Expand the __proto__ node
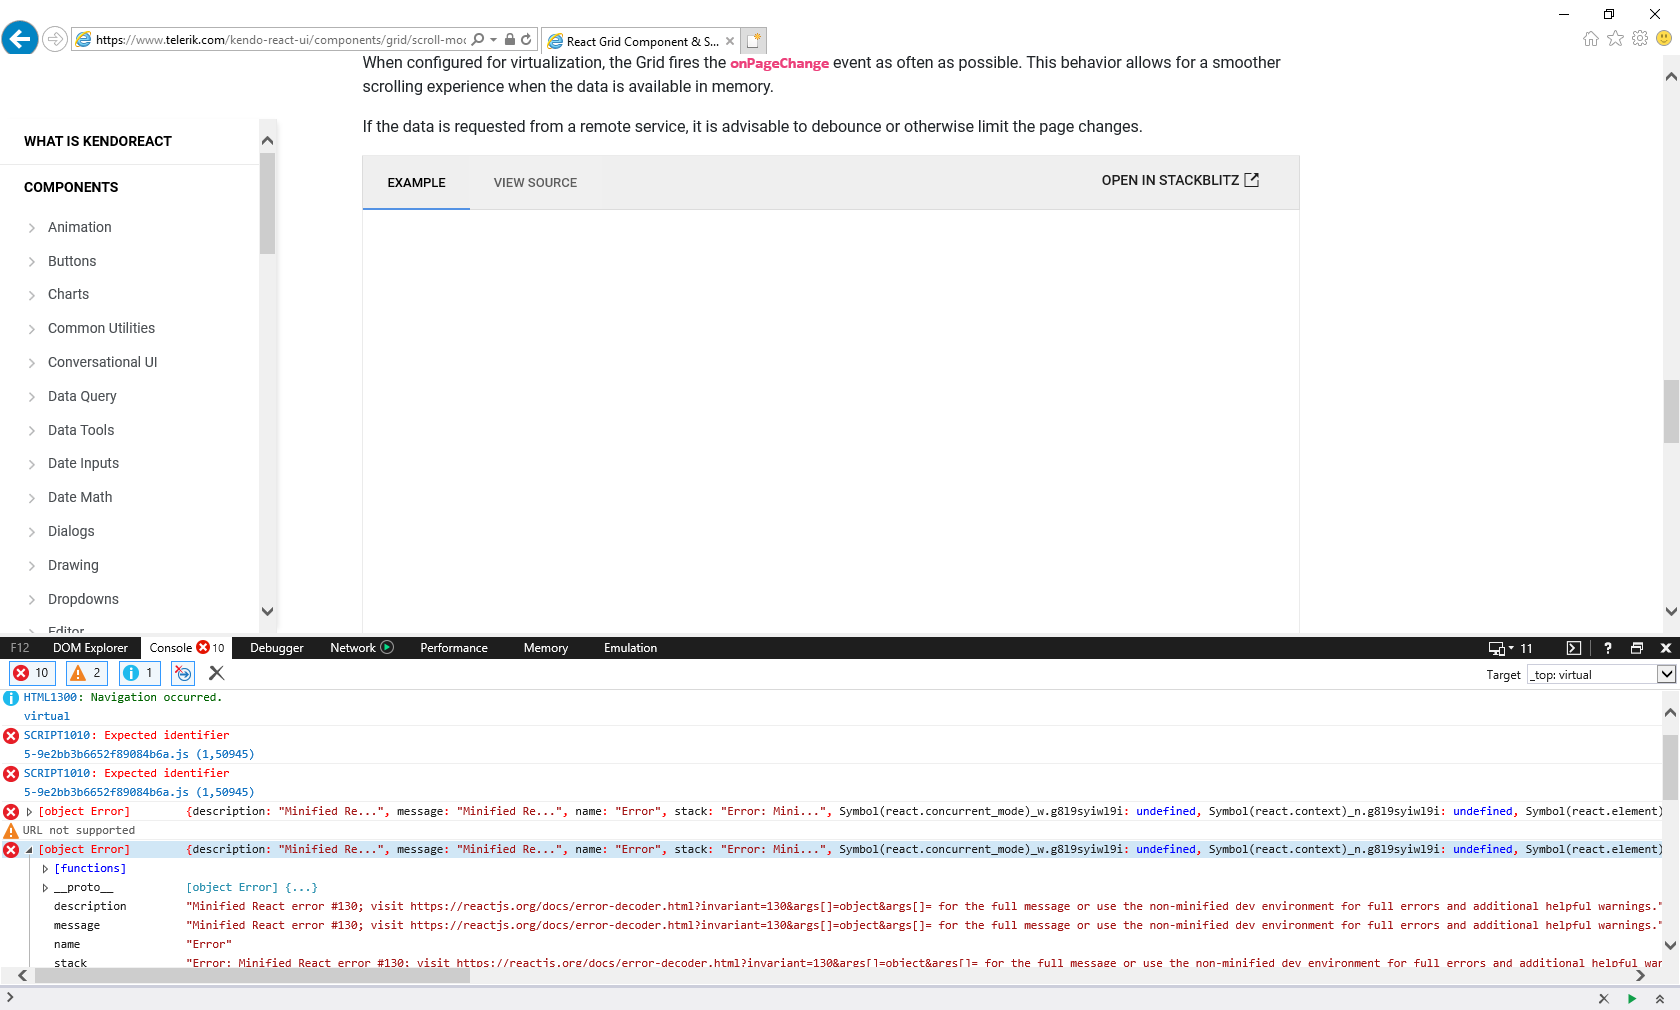This screenshot has width=1680, height=1010. click(x=45, y=888)
